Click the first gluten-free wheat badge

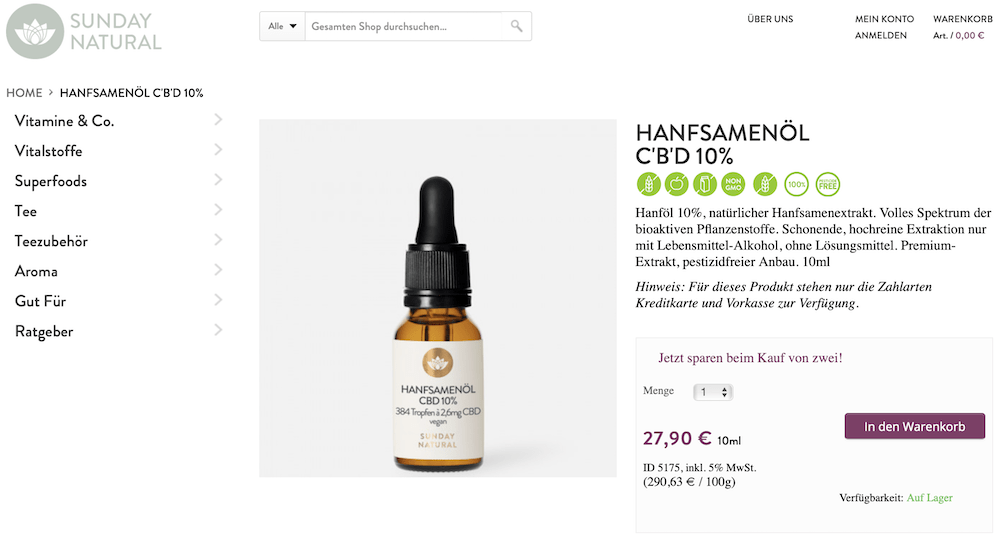[x=649, y=184]
